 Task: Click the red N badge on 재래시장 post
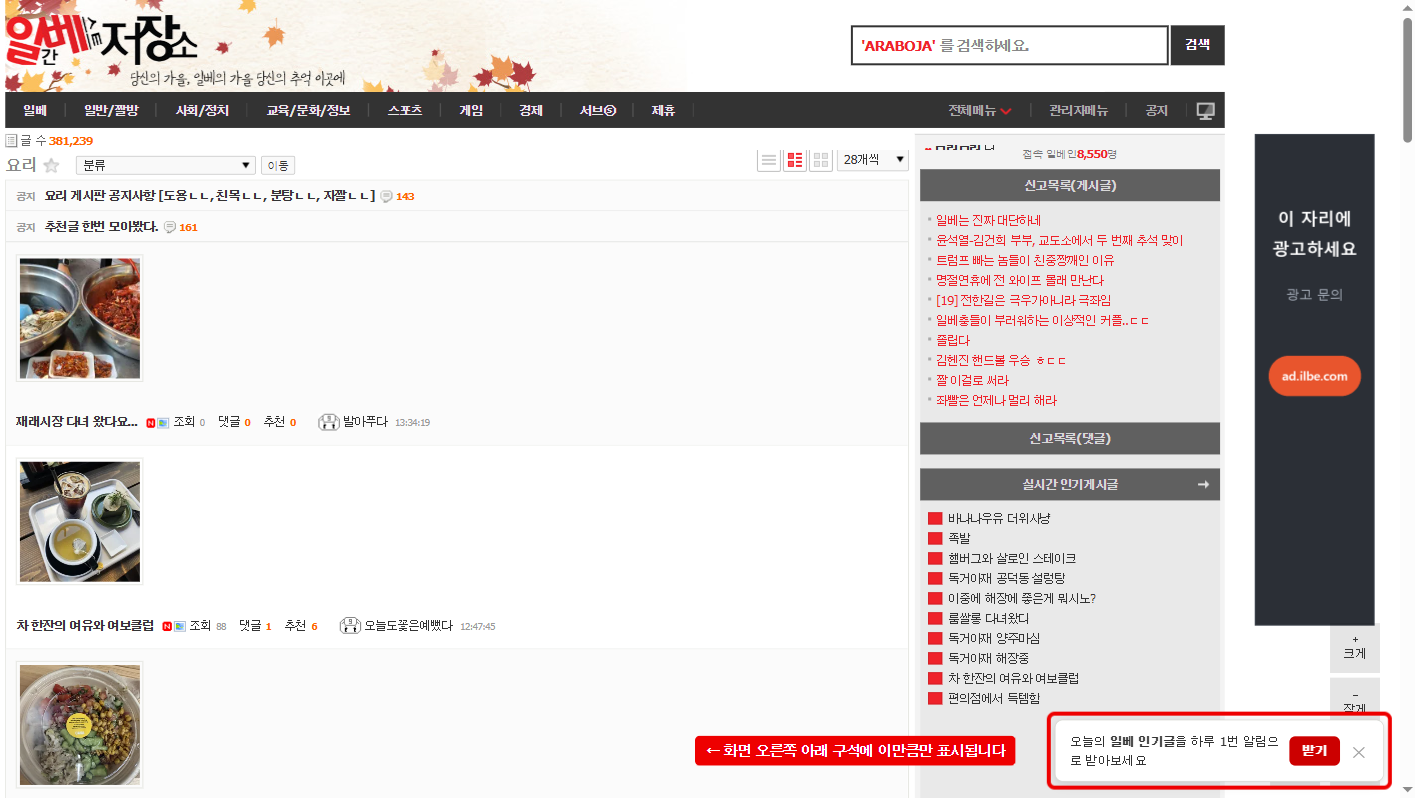pos(151,423)
